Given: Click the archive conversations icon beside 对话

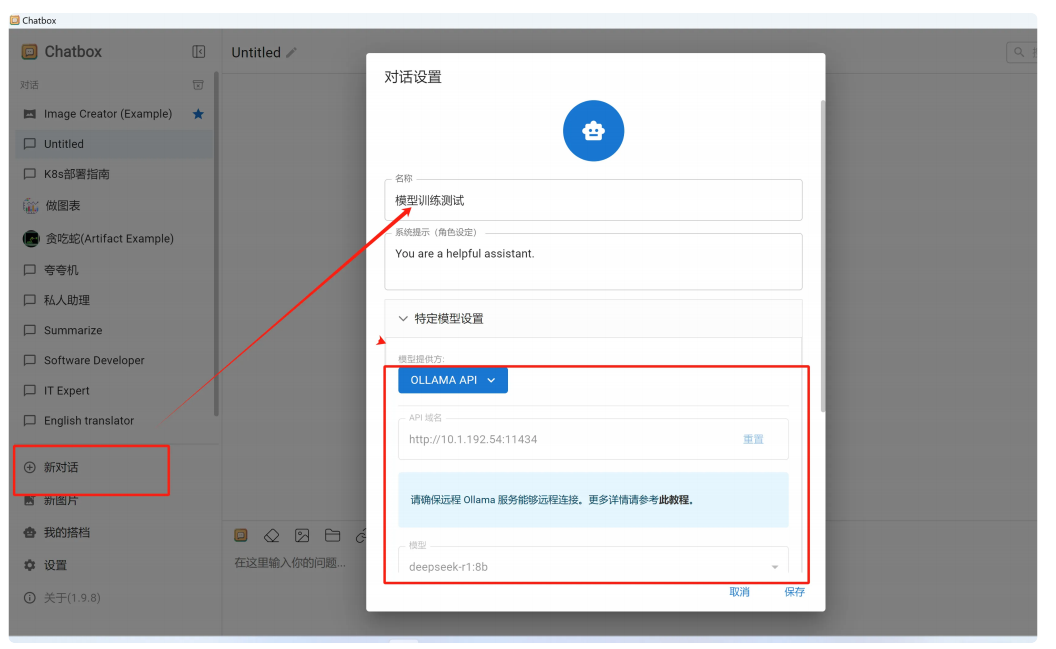Looking at the screenshot, I should 198,85.
